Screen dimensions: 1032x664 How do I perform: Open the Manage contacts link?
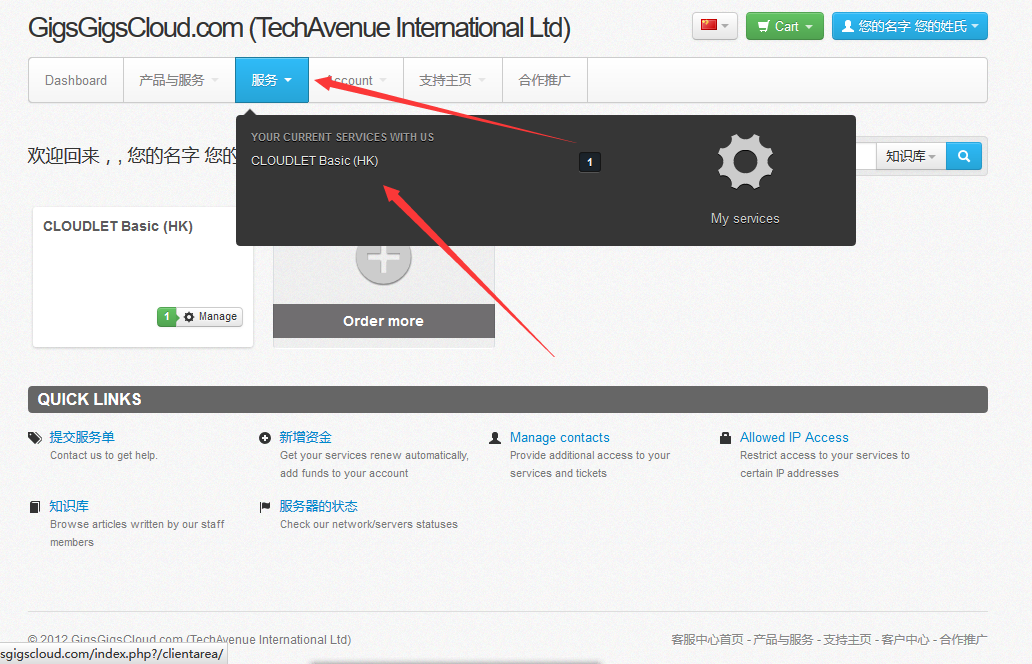pyautogui.click(x=559, y=438)
